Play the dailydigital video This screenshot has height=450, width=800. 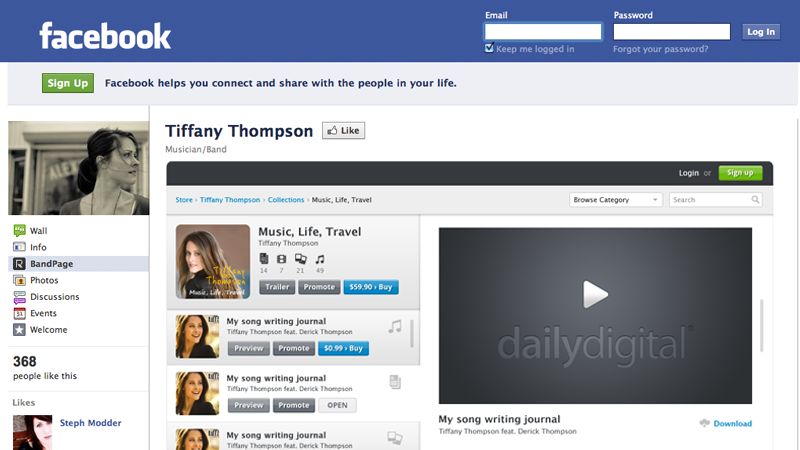point(595,294)
